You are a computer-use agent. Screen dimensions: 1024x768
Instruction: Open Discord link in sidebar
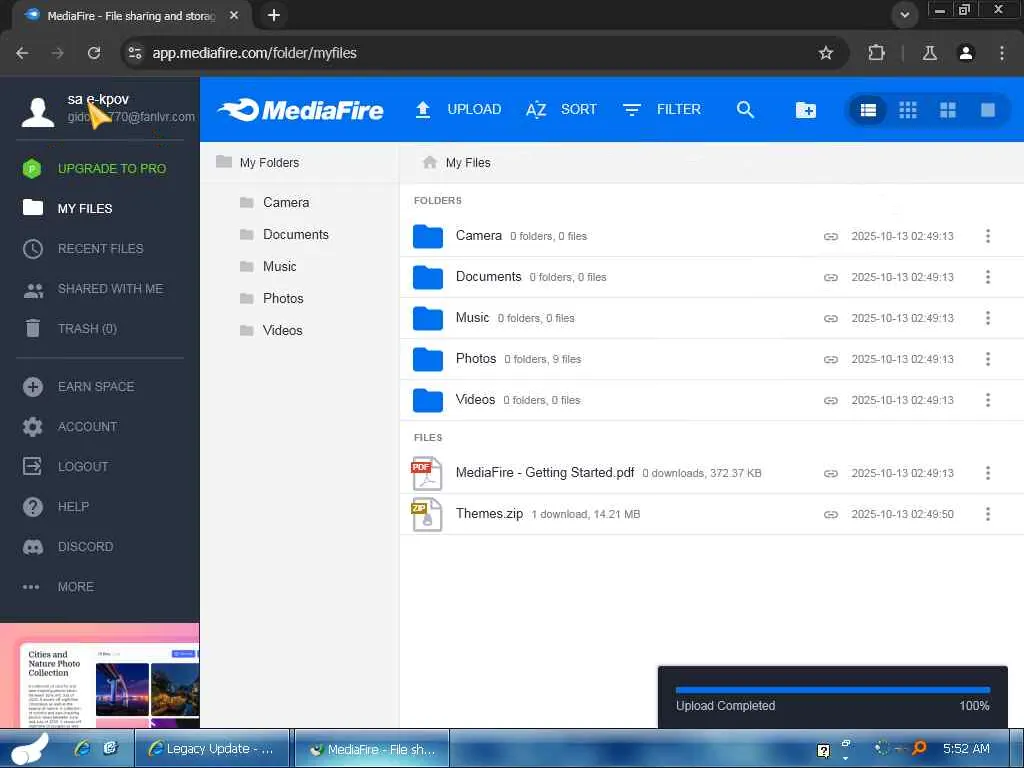point(68,547)
